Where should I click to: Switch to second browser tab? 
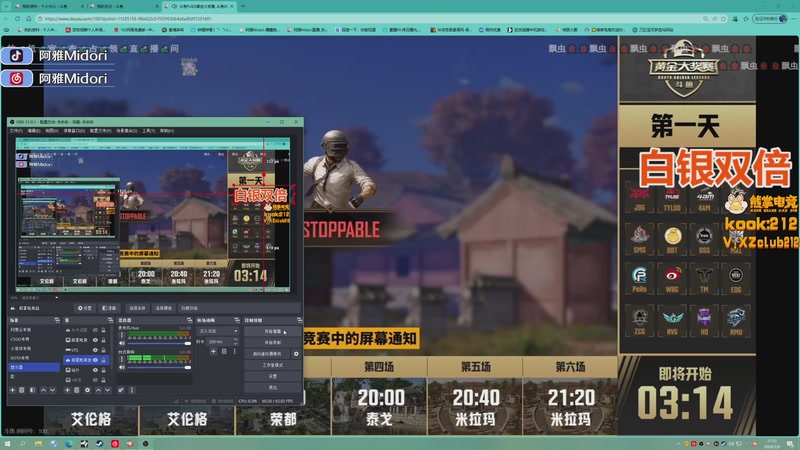122,6
